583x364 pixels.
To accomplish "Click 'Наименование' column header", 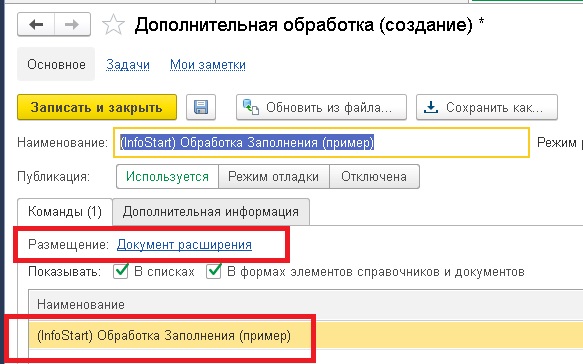I will point(306,305).
